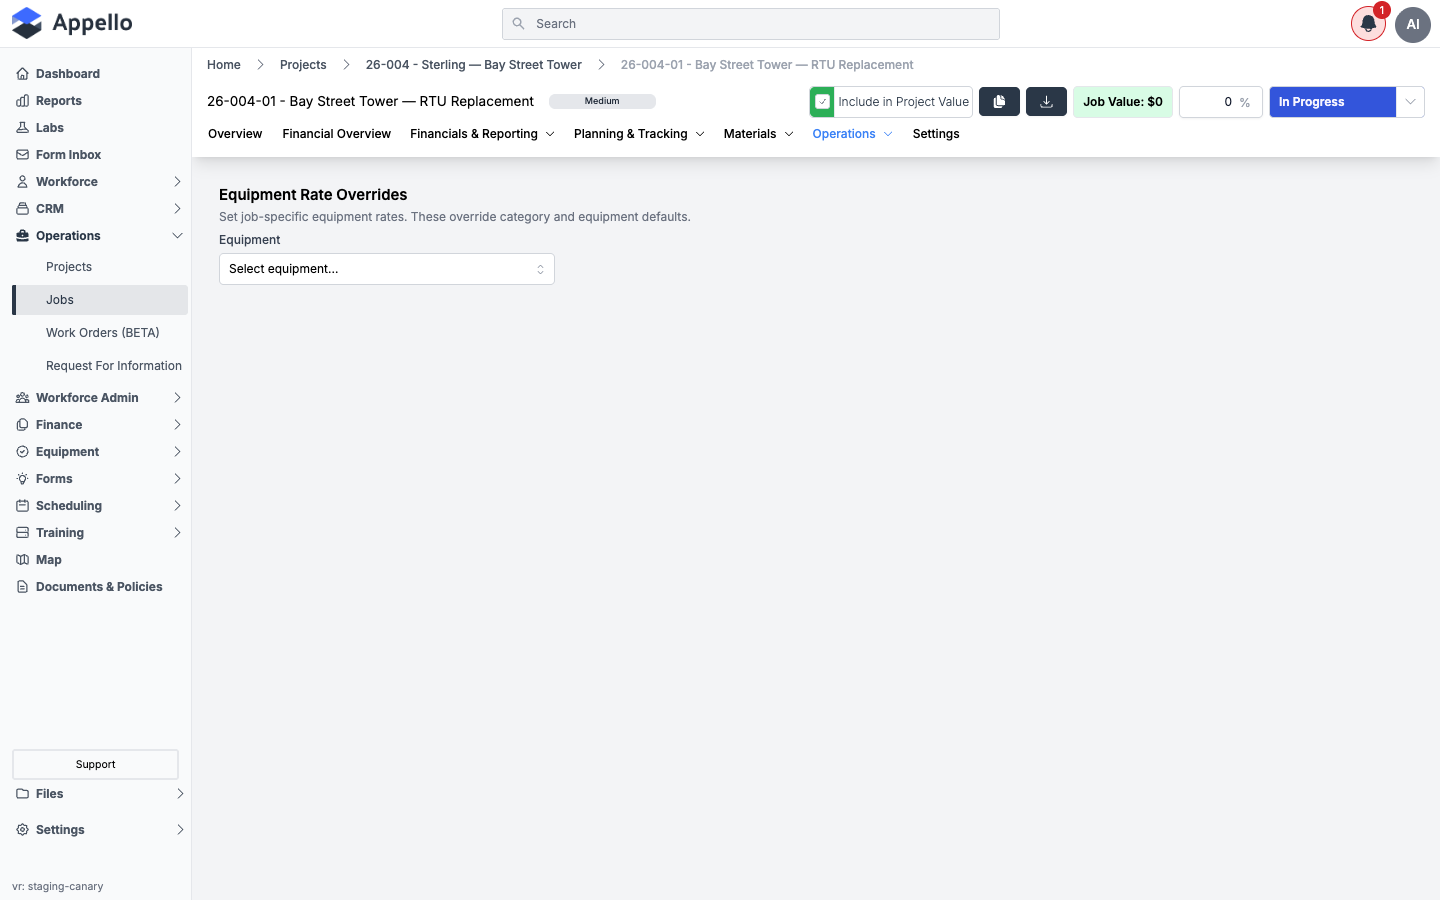Open 26-004 Sterling Bay Street Tower breadcrumb
1440x918 pixels.
(x=473, y=65)
